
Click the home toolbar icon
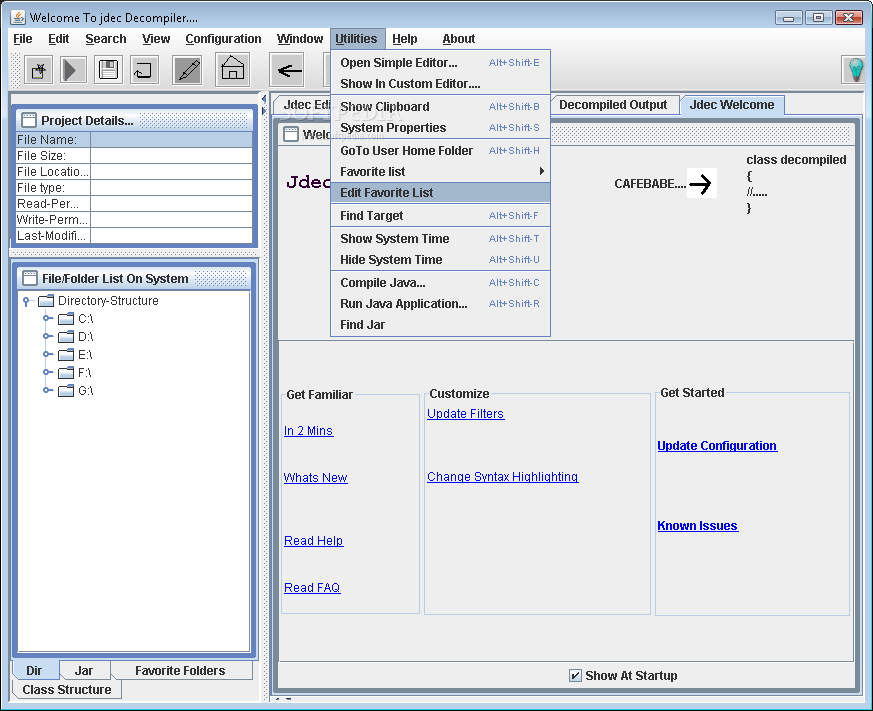[233, 70]
